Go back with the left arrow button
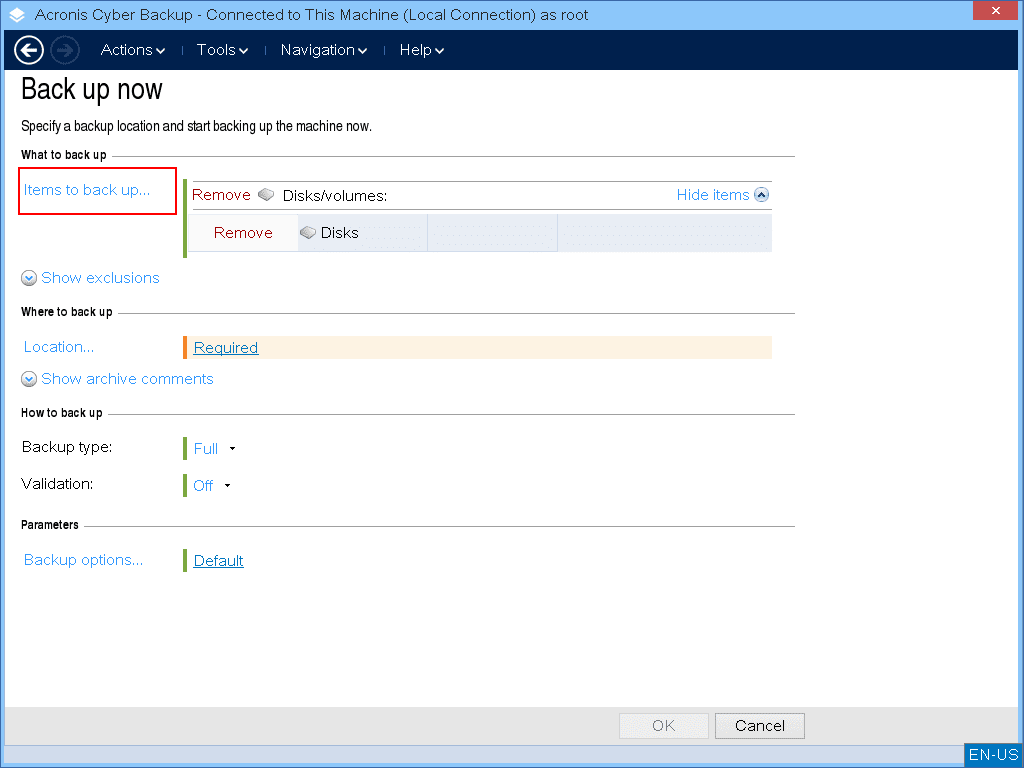The image size is (1024, 768). point(29,50)
